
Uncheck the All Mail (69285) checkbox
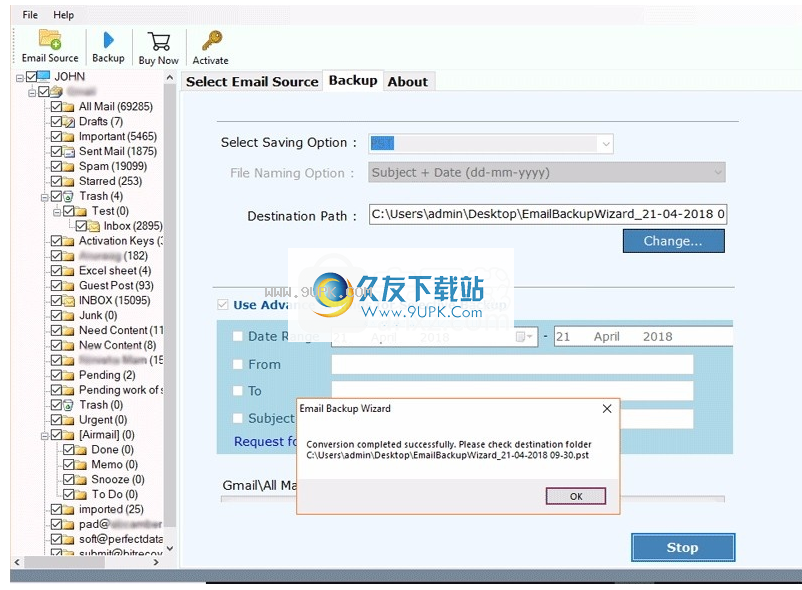[x=56, y=107]
